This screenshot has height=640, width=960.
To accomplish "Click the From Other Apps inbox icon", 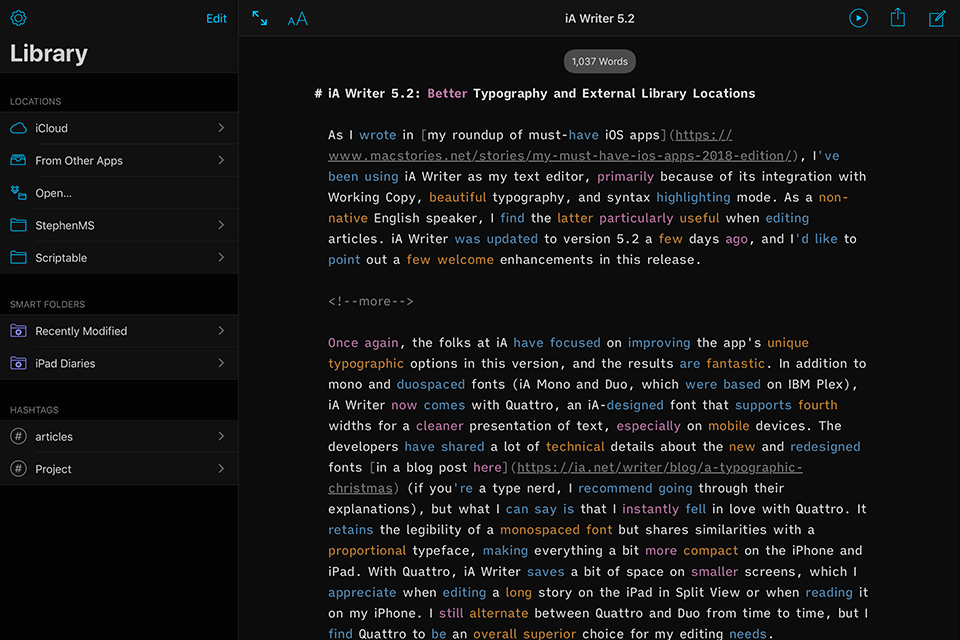I will [18, 160].
